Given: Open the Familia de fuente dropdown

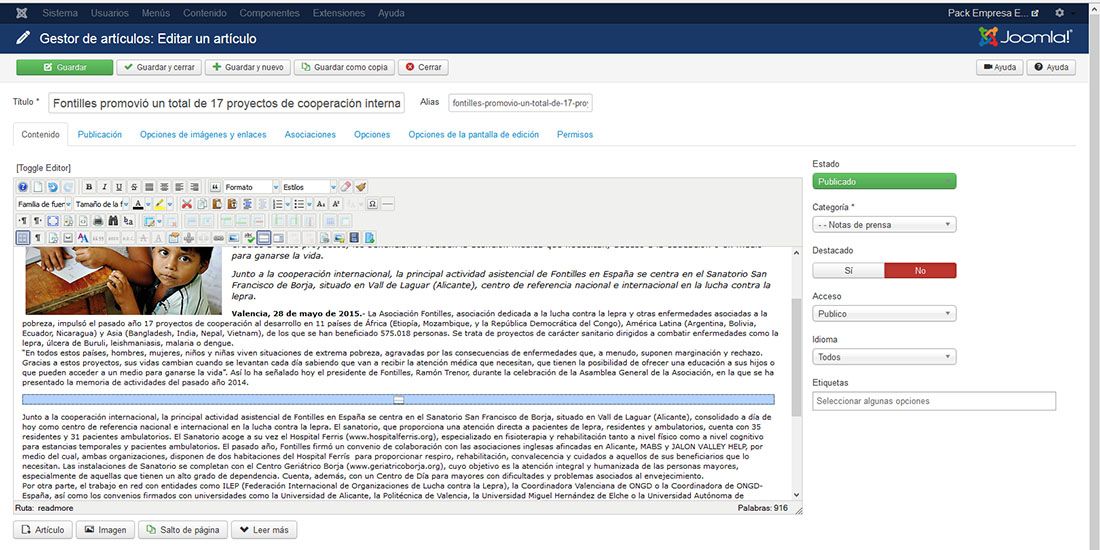Looking at the screenshot, I should coord(44,204).
